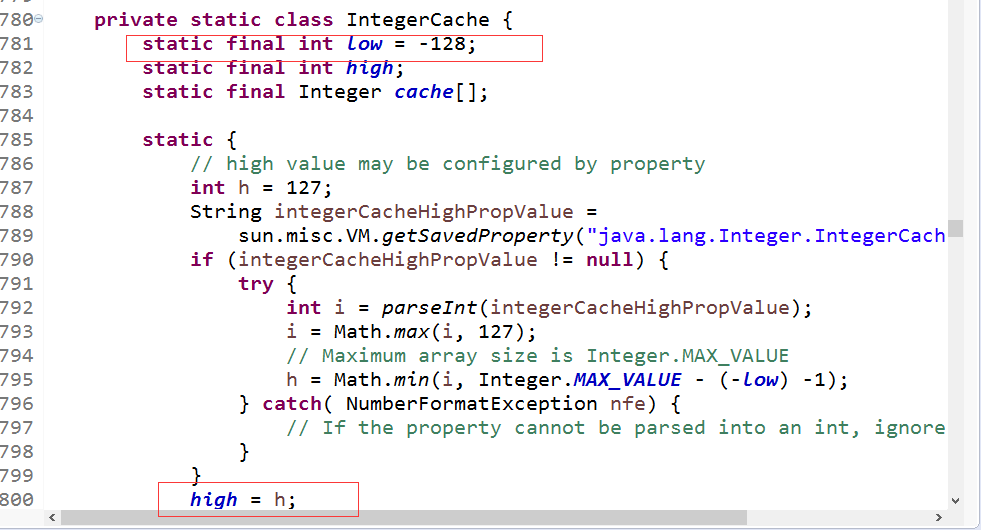Screen dimensions: 981x530
Task: Click the vertical scrollbar down arrow
Action: (x=955, y=501)
